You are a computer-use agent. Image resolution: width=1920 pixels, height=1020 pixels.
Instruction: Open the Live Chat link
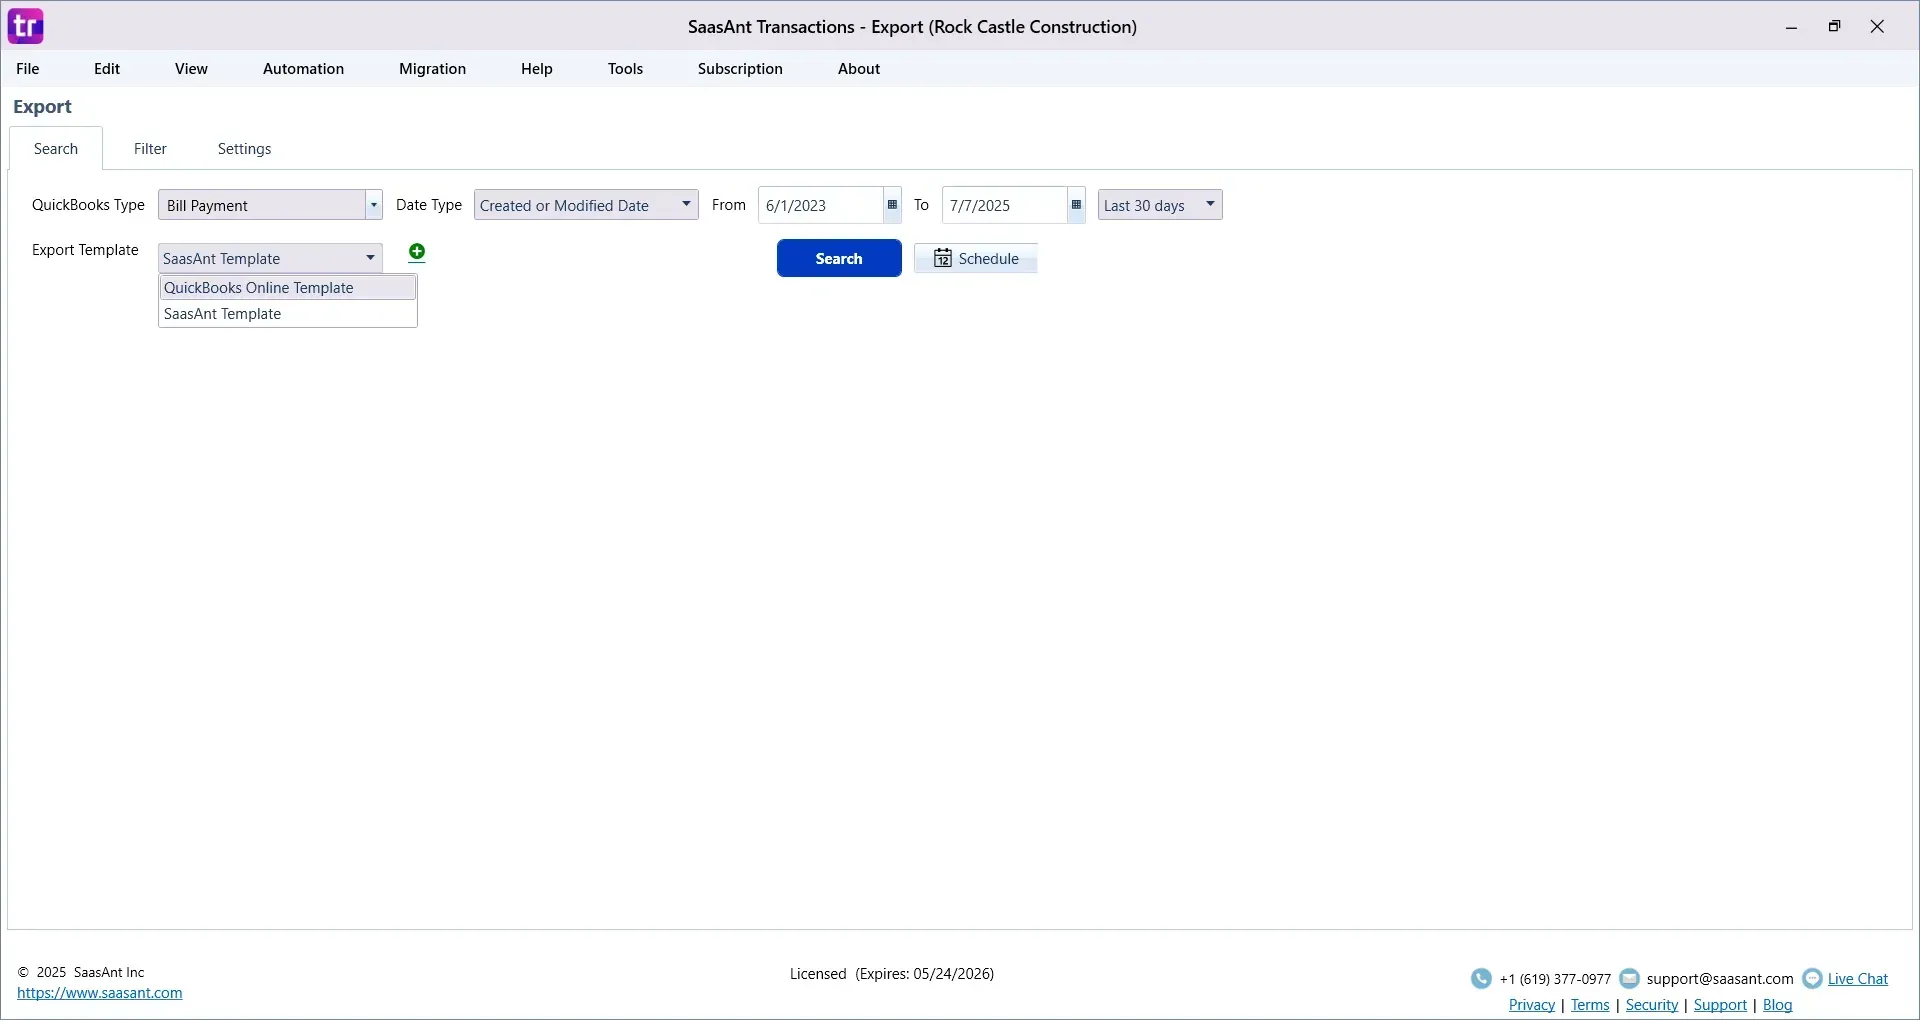tap(1858, 980)
